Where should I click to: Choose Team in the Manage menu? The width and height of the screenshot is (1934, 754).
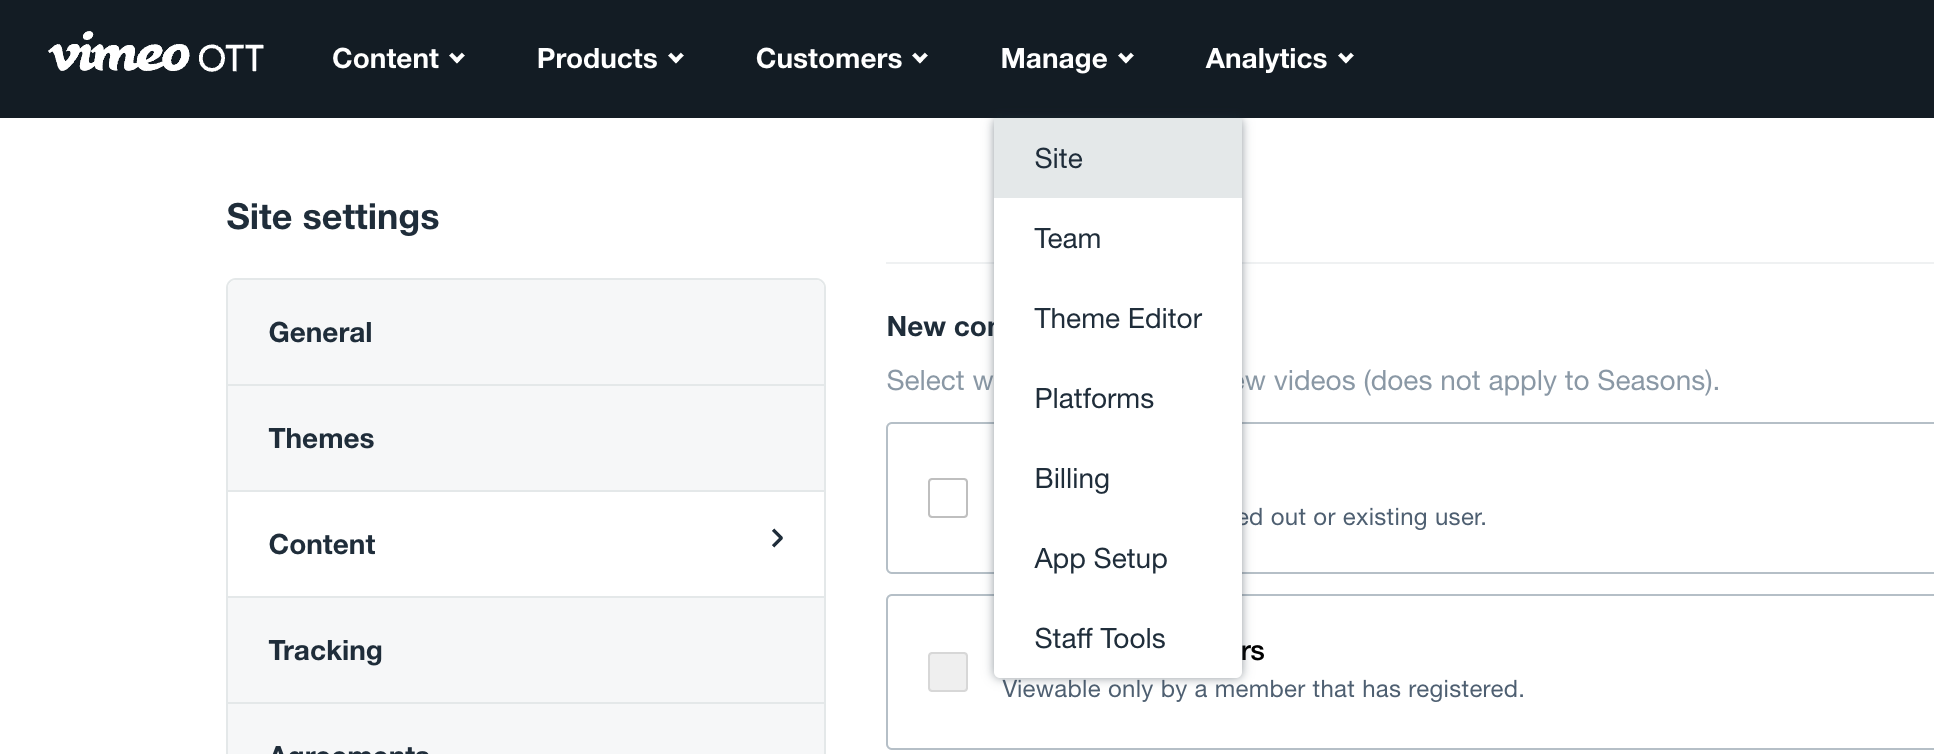pyautogui.click(x=1067, y=239)
